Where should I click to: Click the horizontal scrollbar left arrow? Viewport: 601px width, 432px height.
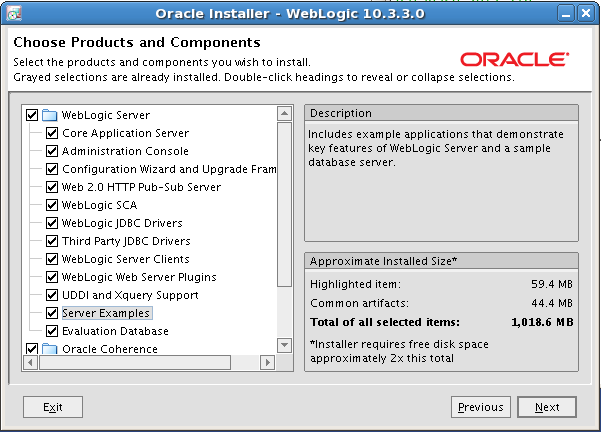click(x=30, y=362)
